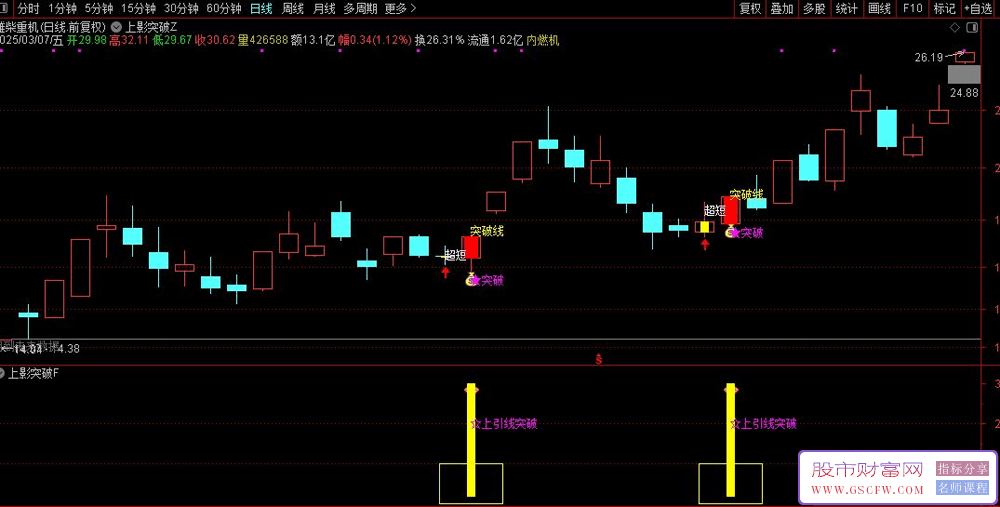The width and height of the screenshot is (1000, 507).
Task: Click the second 上引线突破 yellow bar
Action: point(730,440)
